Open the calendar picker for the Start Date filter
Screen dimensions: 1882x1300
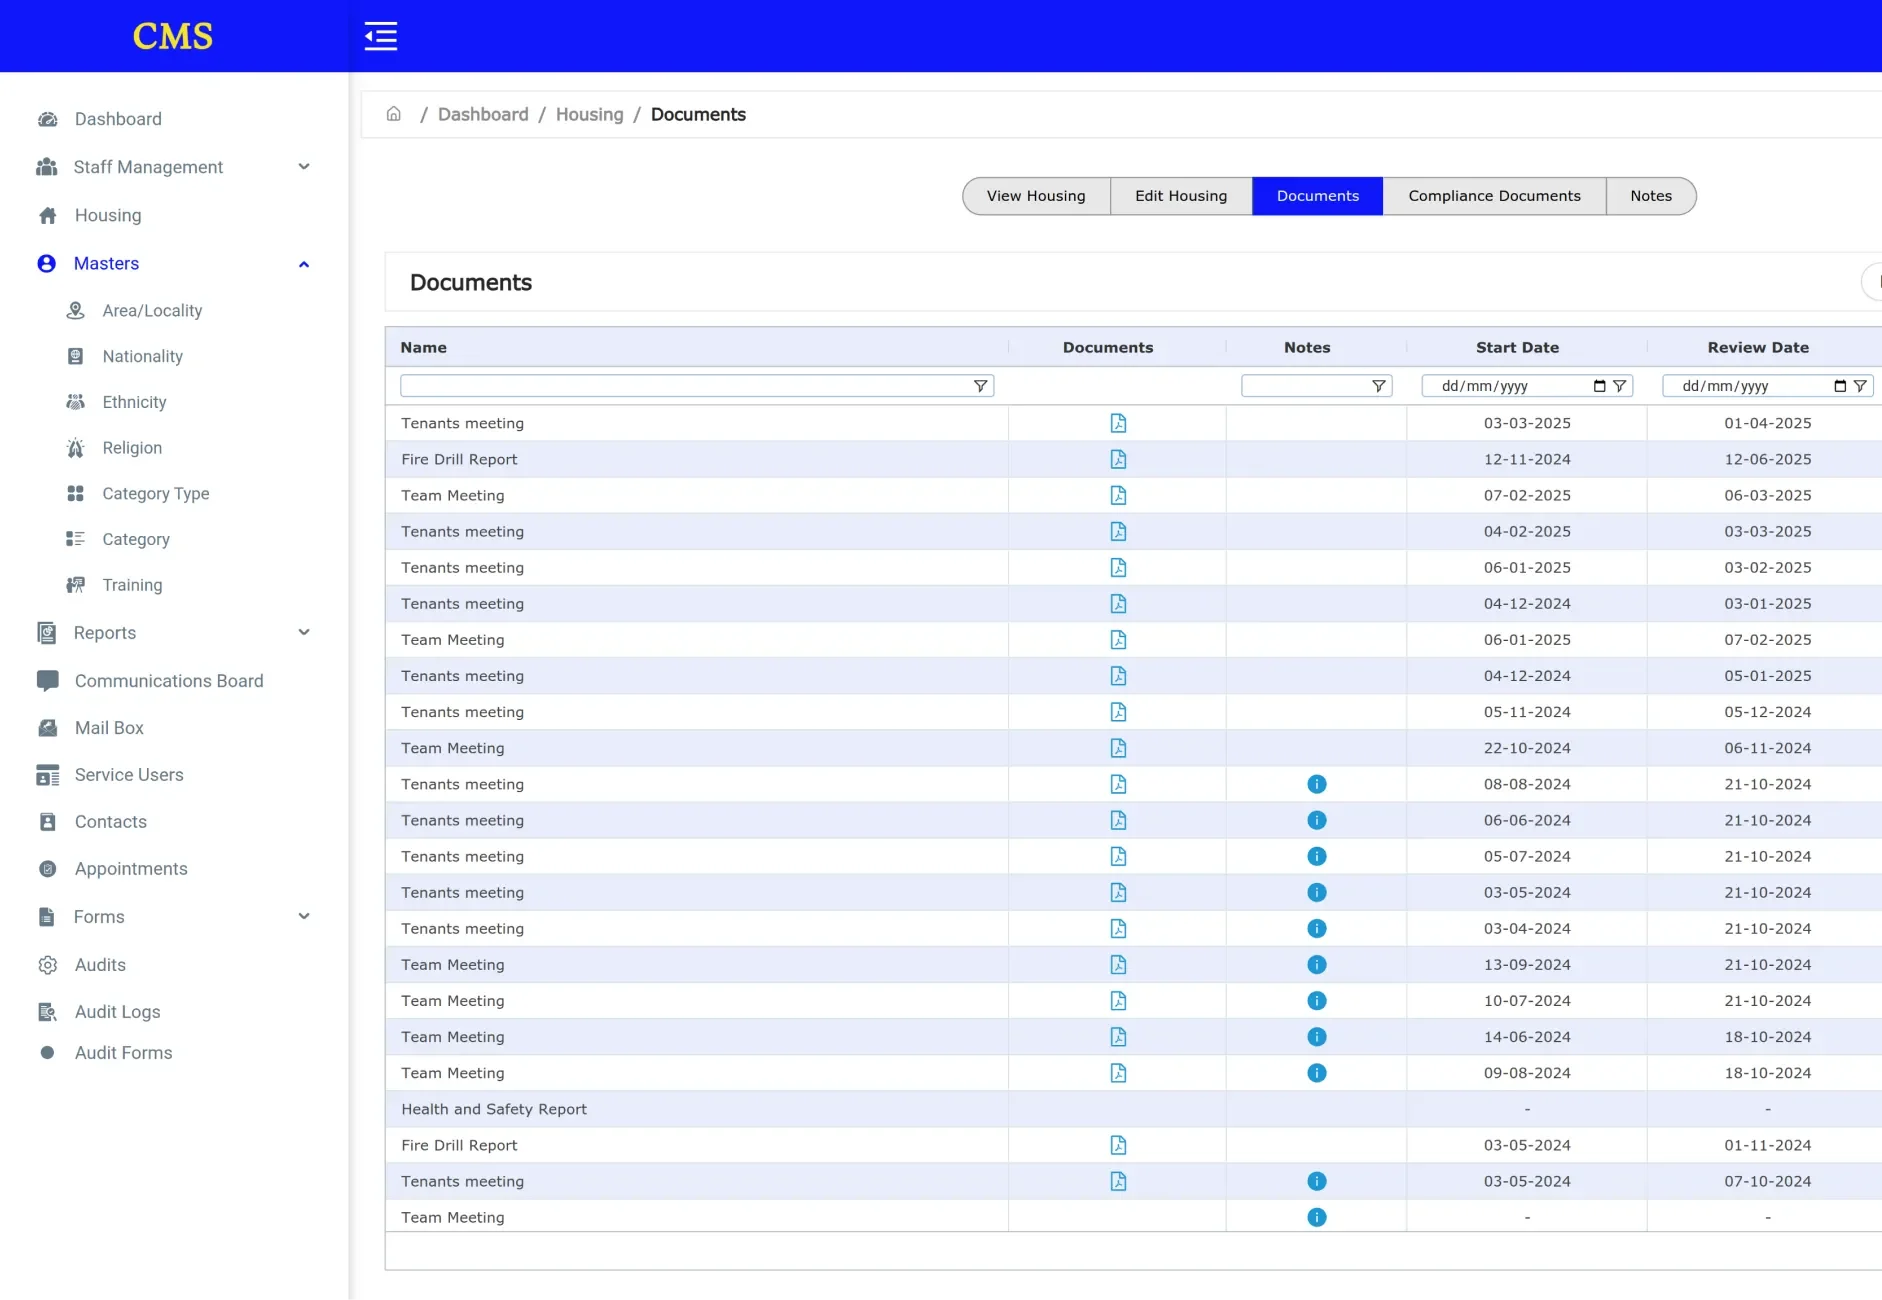pos(1599,386)
